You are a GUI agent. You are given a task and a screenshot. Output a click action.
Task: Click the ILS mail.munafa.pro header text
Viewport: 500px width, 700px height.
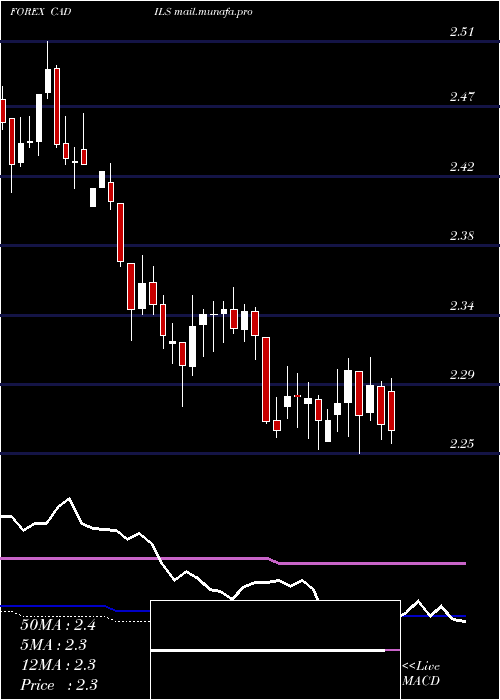[x=203, y=12]
